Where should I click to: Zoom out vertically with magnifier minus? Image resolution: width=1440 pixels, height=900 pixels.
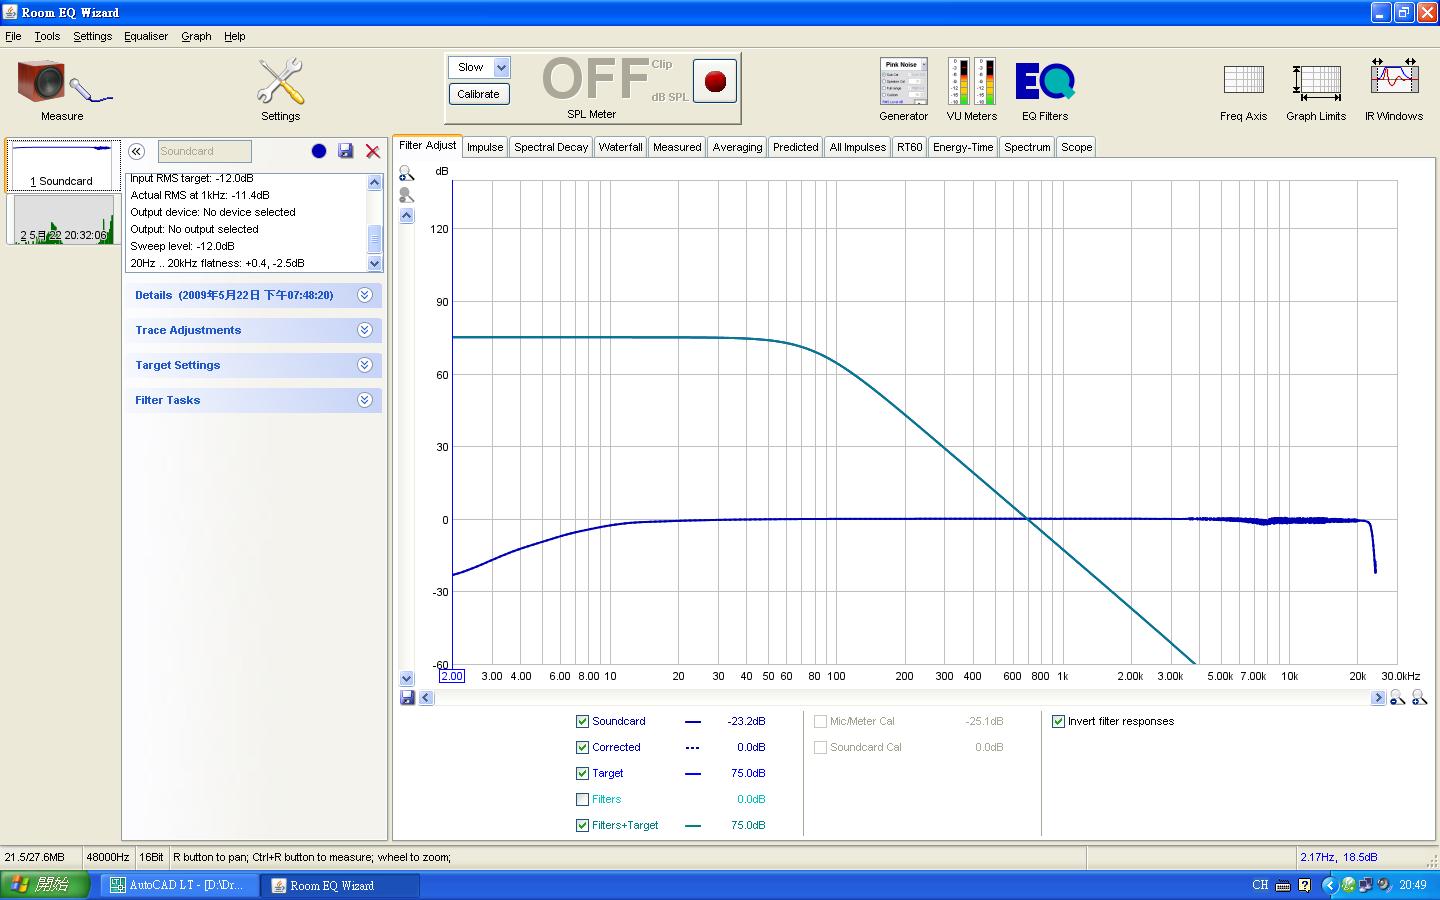click(407, 195)
